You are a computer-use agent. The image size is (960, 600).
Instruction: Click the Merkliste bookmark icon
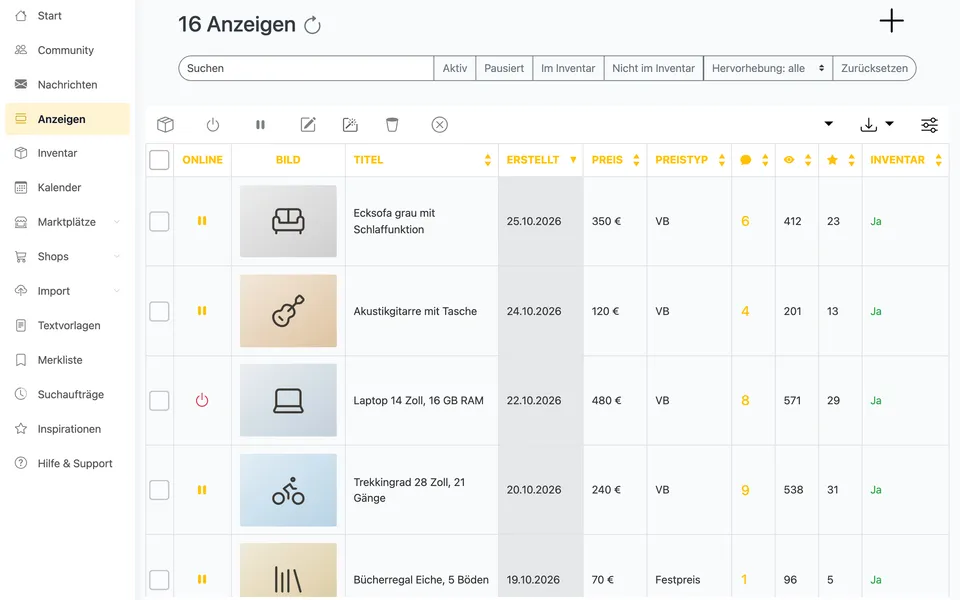tap(21, 360)
